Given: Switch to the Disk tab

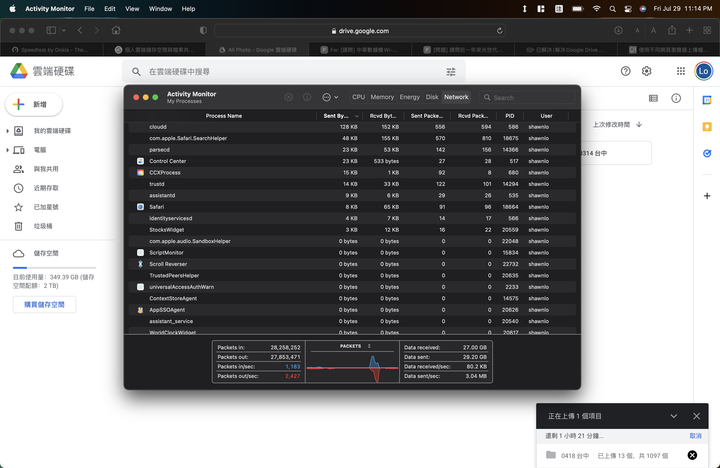Looking at the screenshot, I should pyautogui.click(x=432, y=97).
